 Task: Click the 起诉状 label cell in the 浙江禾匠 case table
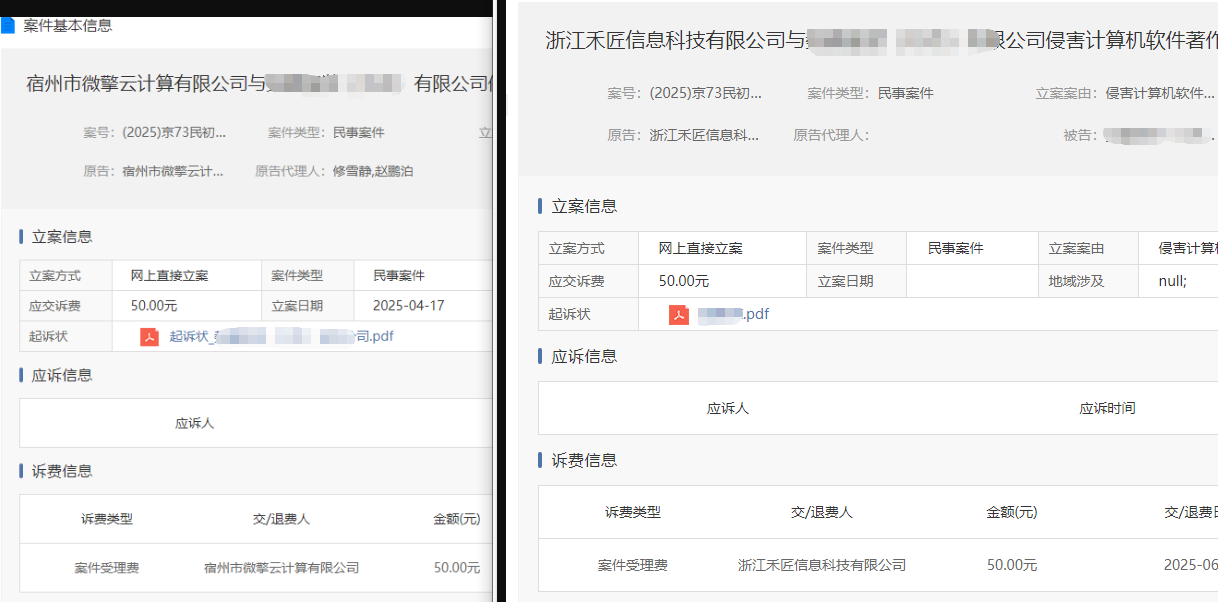pyautogui.click(x=588, y=314)
